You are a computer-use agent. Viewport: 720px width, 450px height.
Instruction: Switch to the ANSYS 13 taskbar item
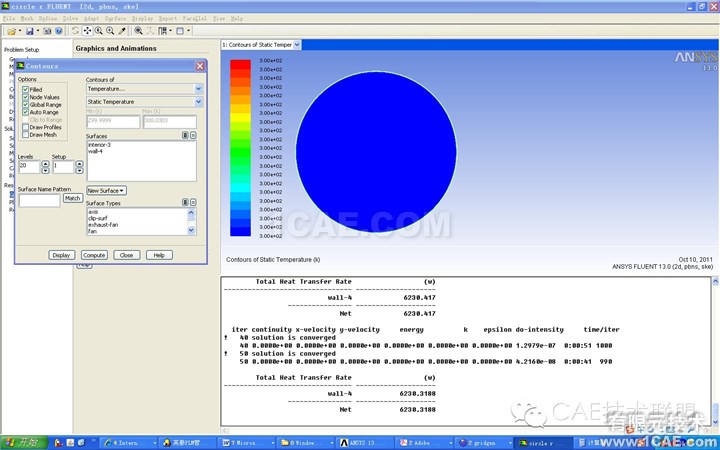(x=363, y=443)
